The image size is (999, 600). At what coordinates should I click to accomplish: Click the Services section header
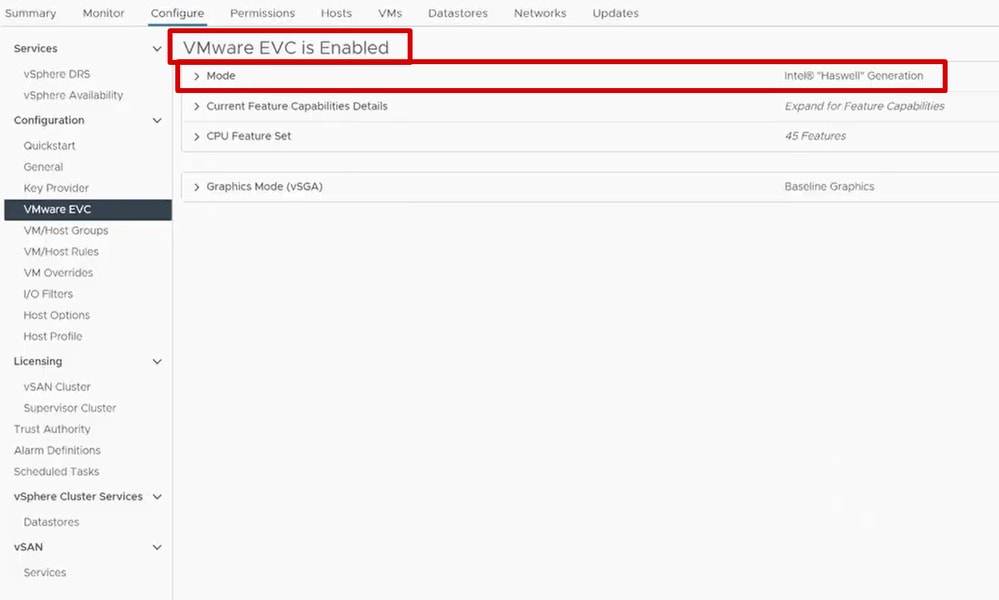click(x=36, y=48)
